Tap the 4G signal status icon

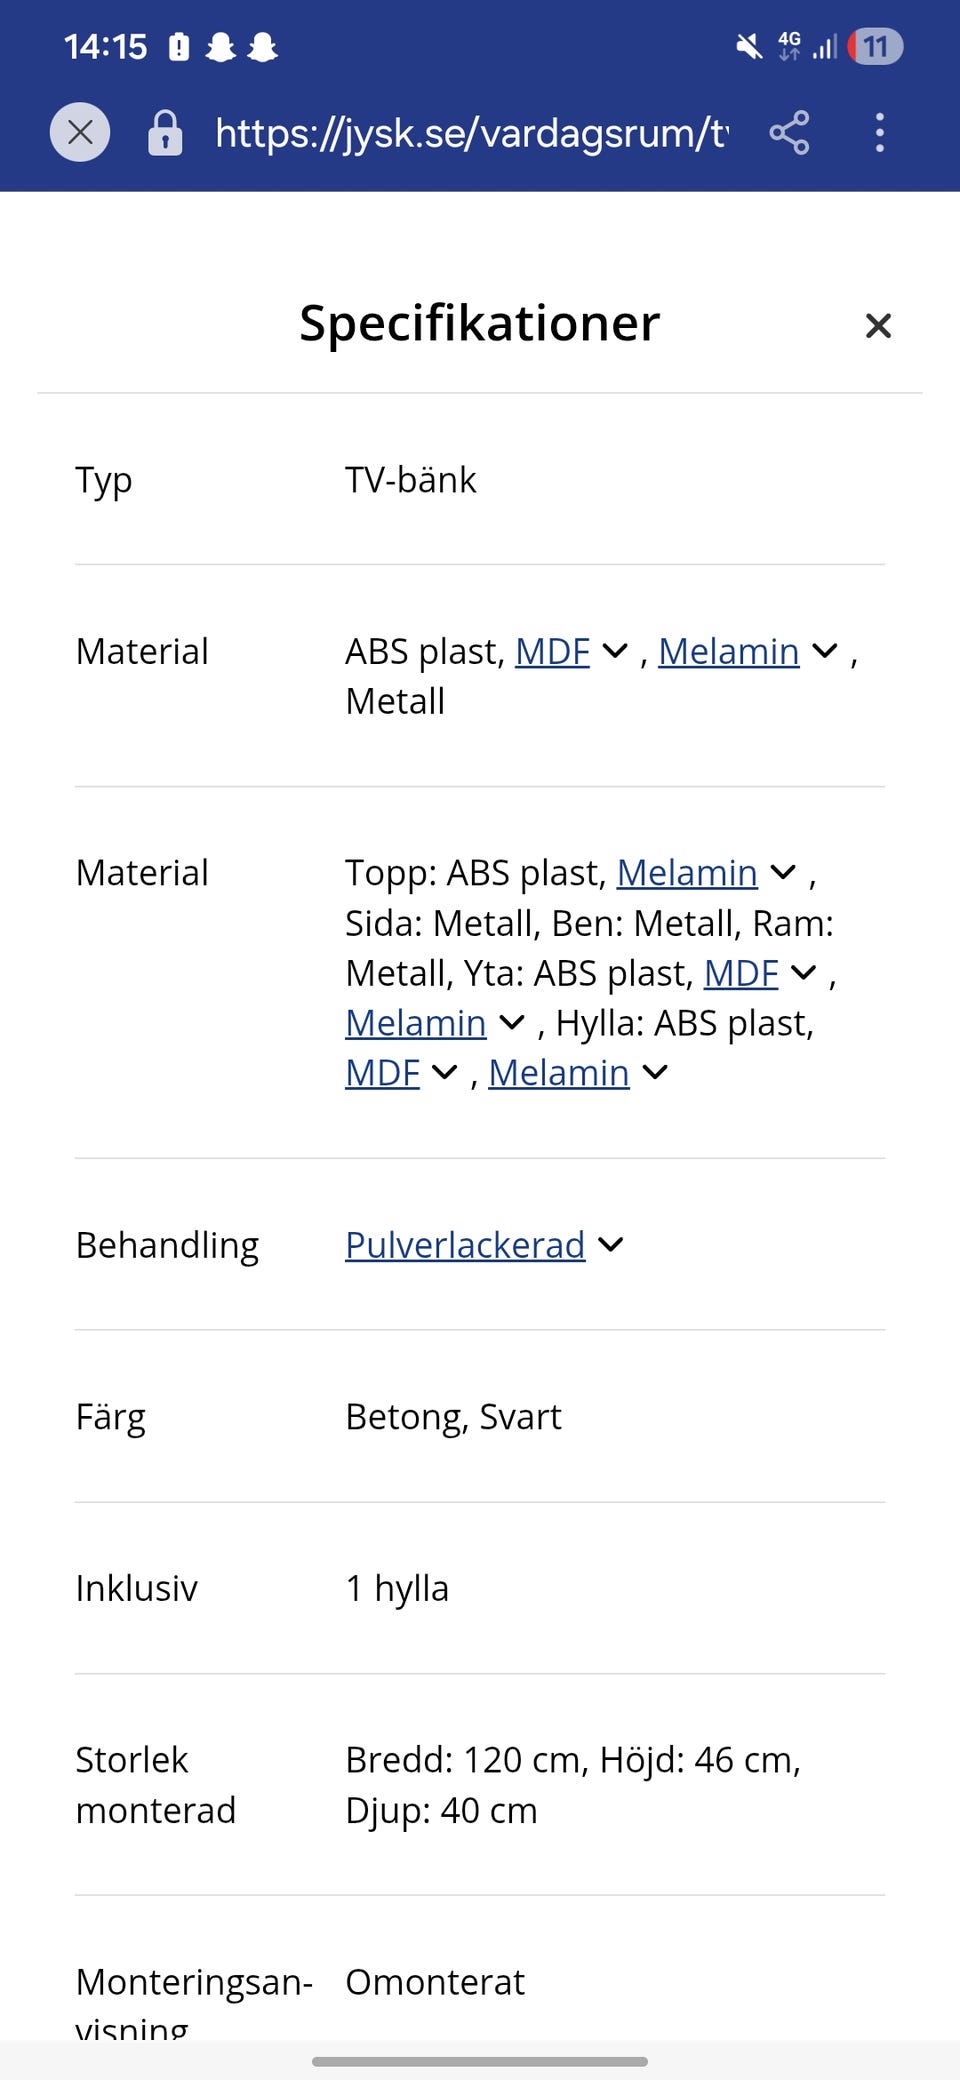790,46
